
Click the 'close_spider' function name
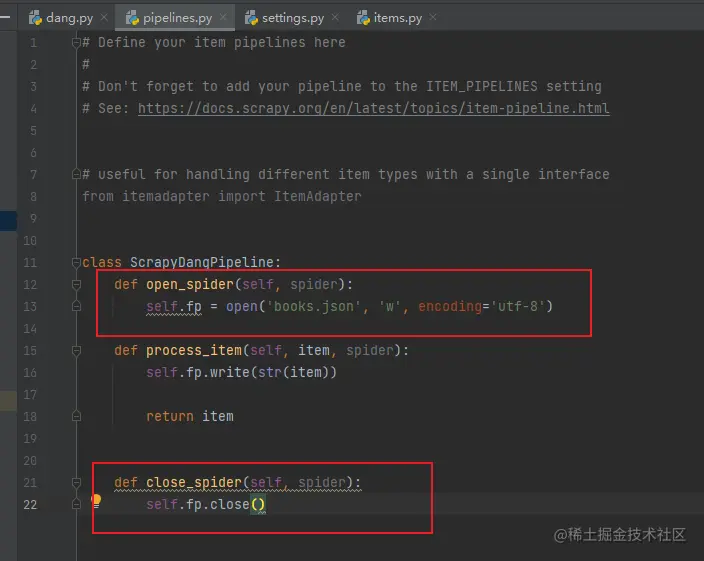(194, 482)
